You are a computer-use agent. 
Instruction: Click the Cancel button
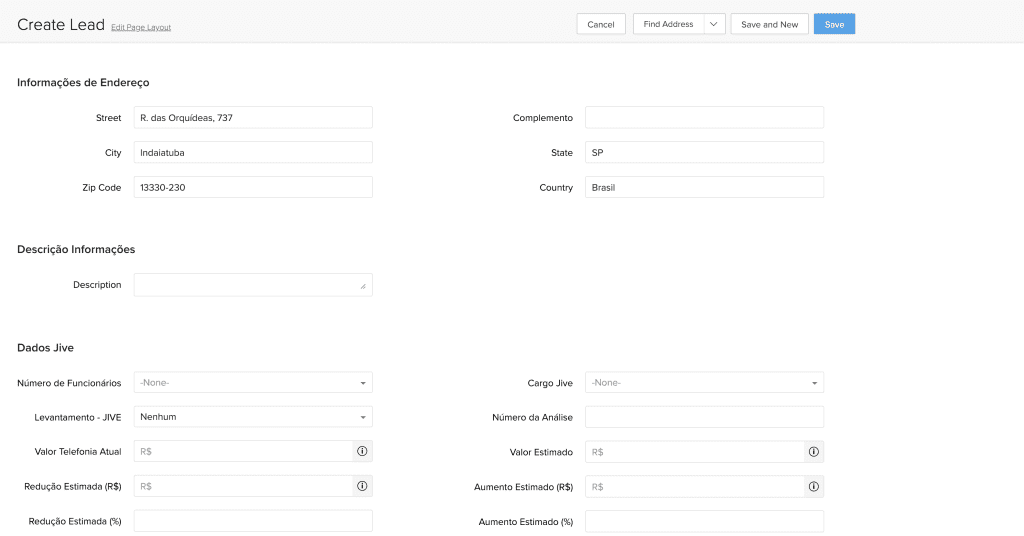pos(601,24)
